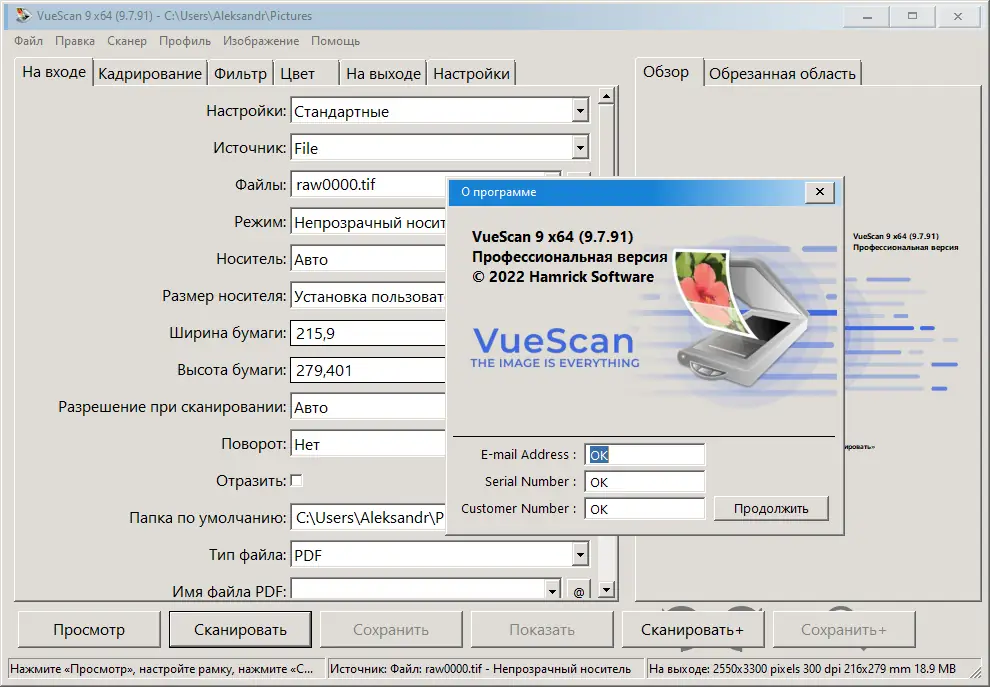The height and width of the screenshot is (687, 990).
Task: Switch to the На выходе tab
Action: [x=383, y=74]
